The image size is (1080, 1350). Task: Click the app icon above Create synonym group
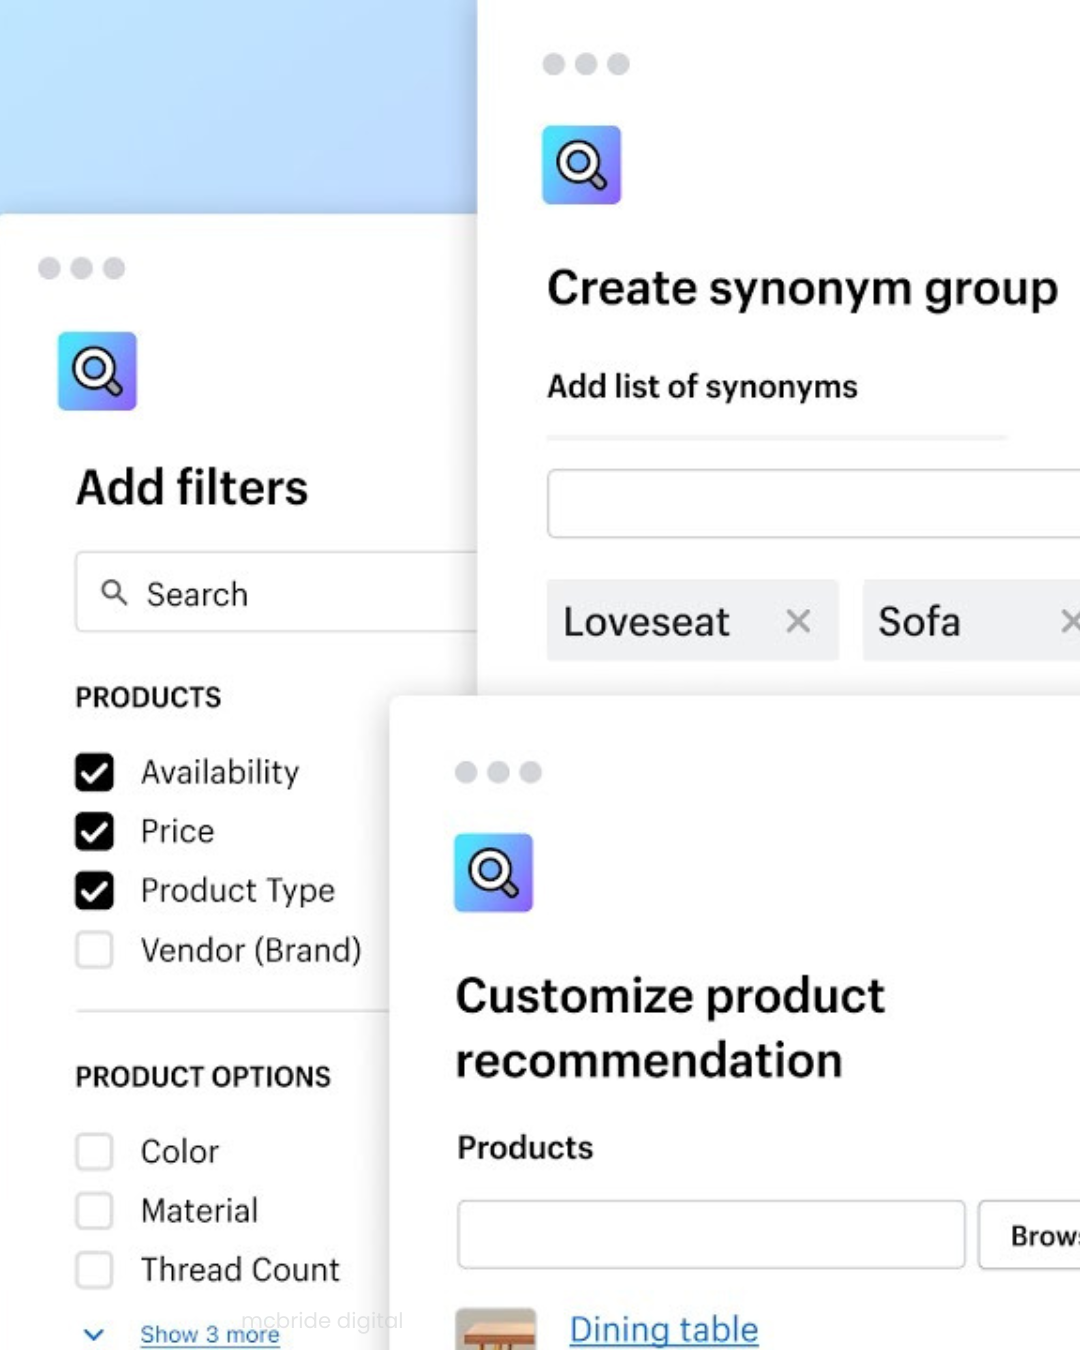point(582,165)
